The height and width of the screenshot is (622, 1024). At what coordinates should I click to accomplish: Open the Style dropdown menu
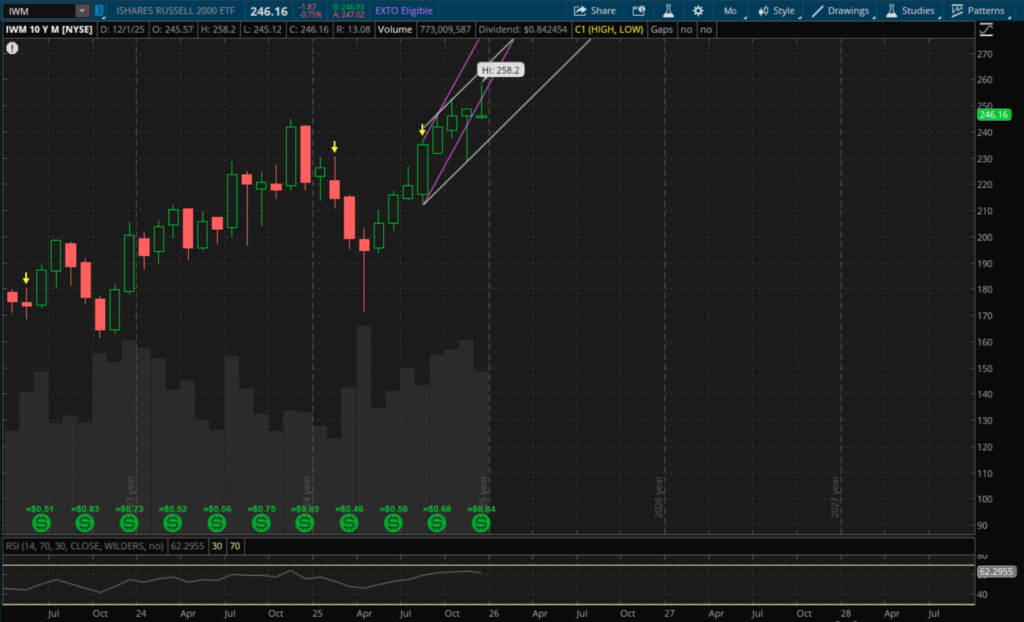[778, 10]
